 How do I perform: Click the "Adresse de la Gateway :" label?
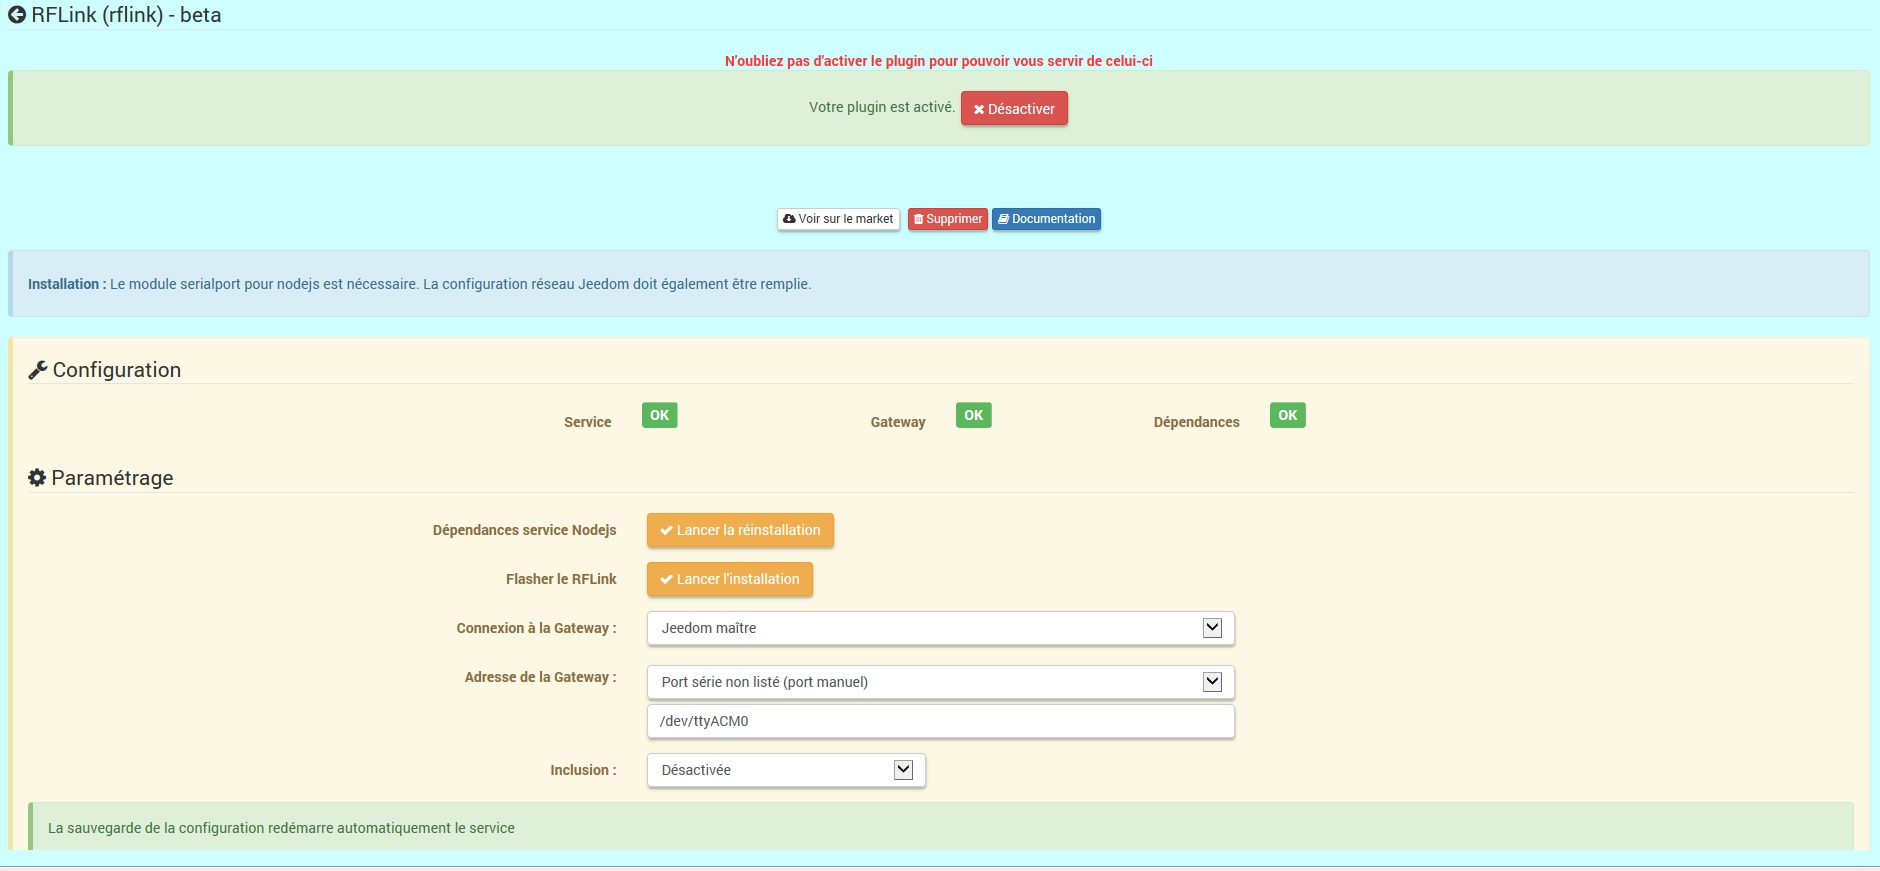(540, 677)
